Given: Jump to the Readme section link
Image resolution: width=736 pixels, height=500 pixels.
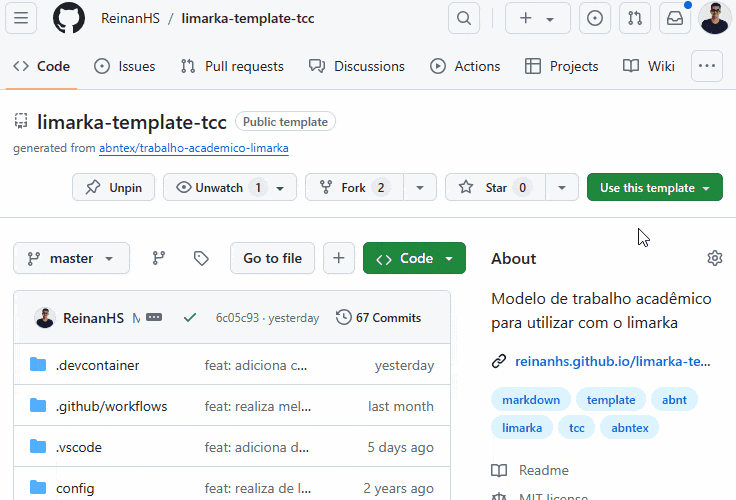Looking at the screenshot, I should pos(530,470).
